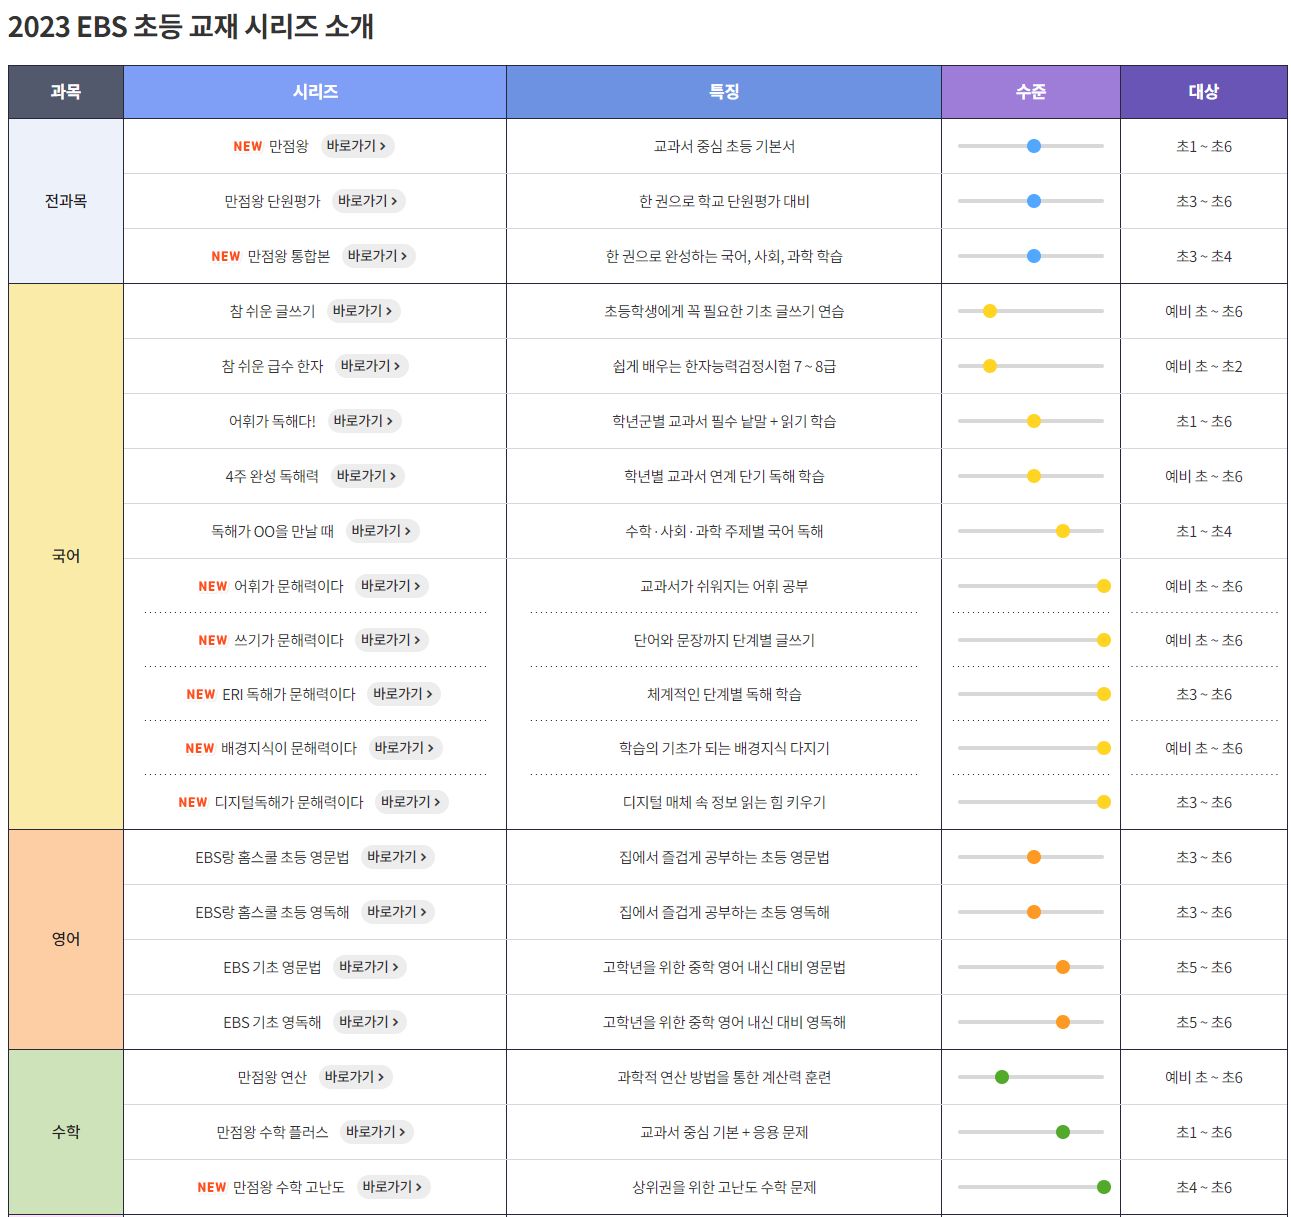Click description 체계적인 단계별 독해 학습
Image resolution: width=1291 pixels, height=1217 pixels.
pos(724,694)
